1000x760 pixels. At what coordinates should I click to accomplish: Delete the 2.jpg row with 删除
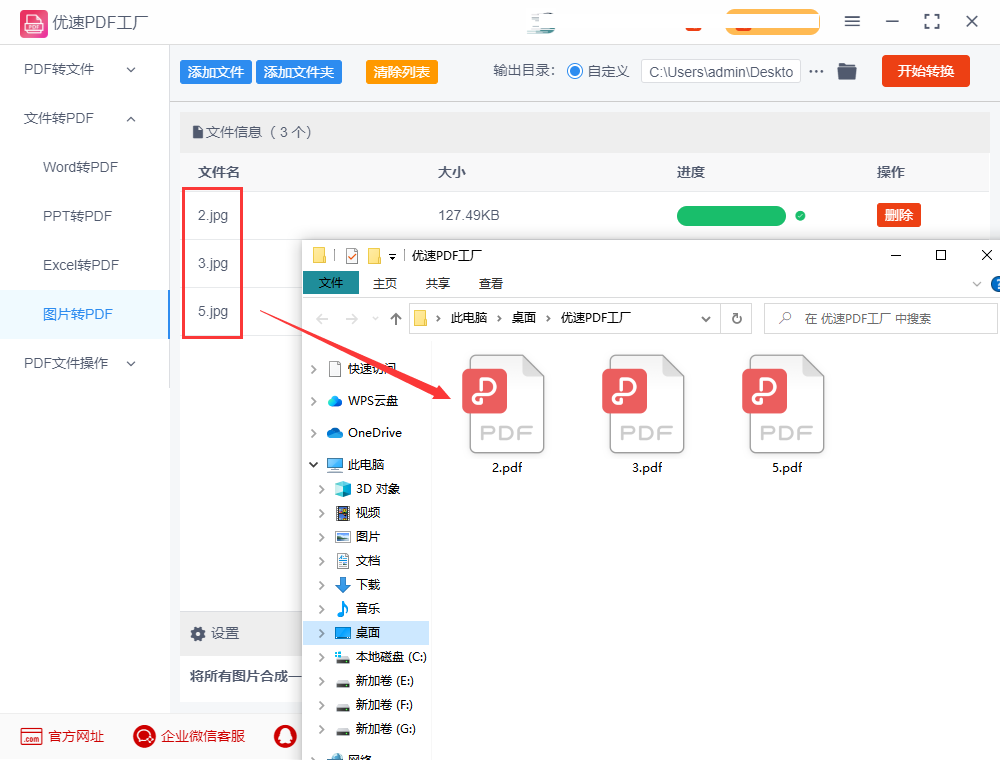click(x=899, y=216)
